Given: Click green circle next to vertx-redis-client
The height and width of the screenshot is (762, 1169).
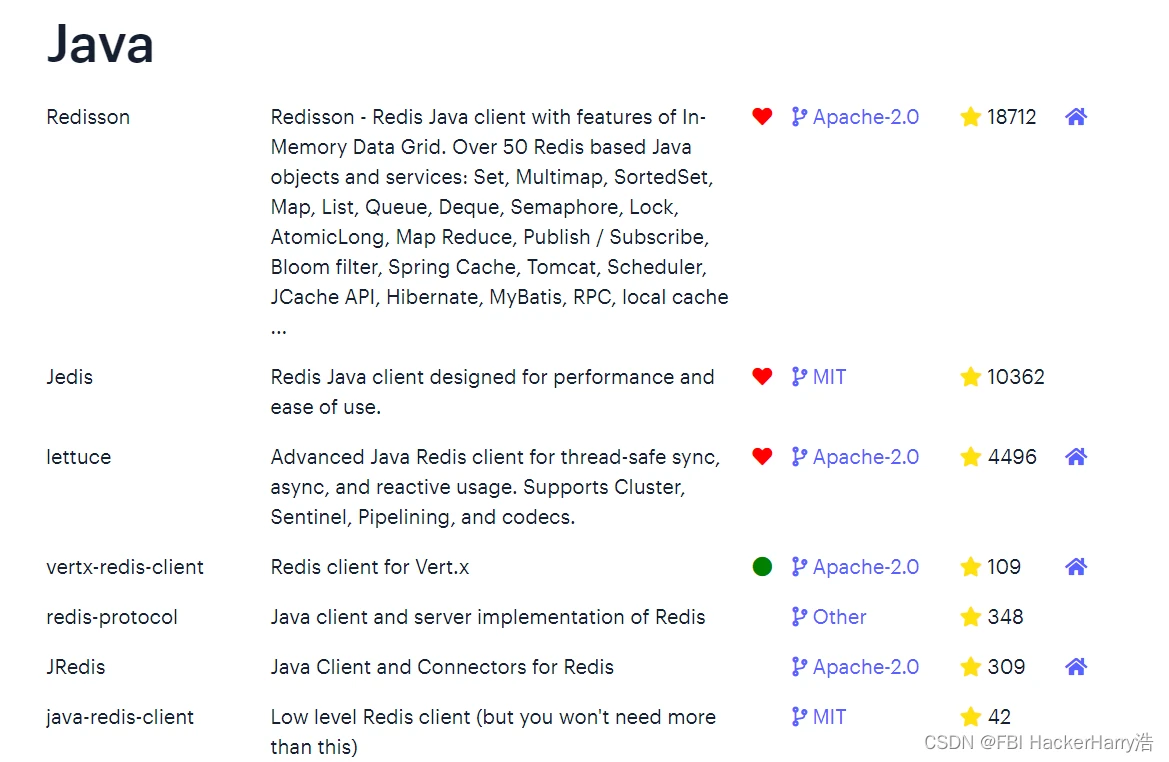Looking at the screenshot, I should pos(762,567).
